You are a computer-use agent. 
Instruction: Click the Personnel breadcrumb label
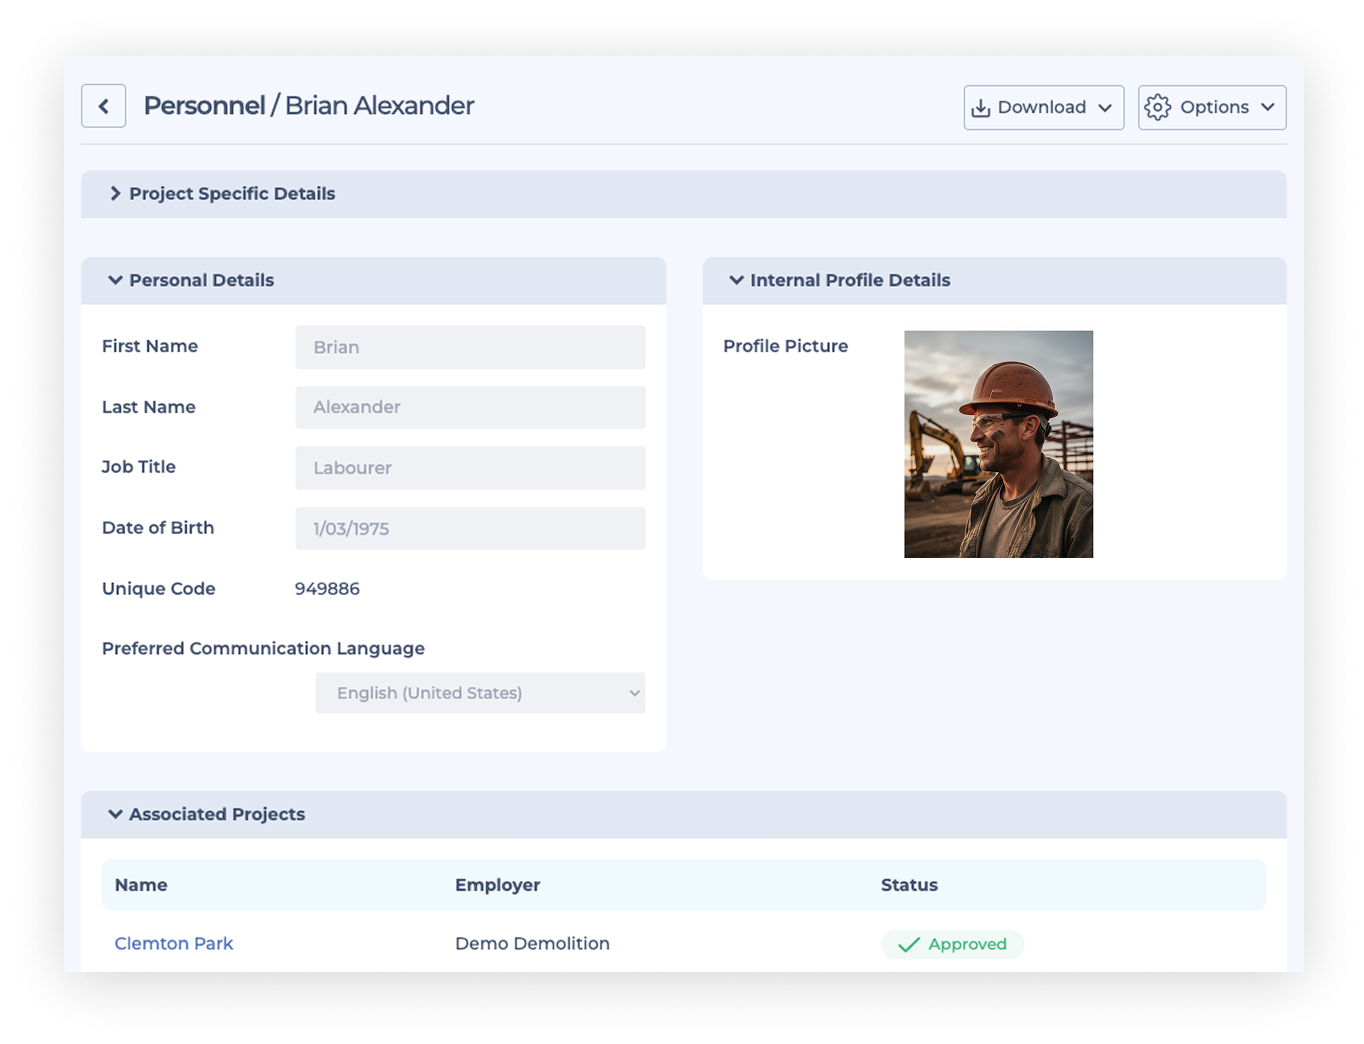coord(204,105)
